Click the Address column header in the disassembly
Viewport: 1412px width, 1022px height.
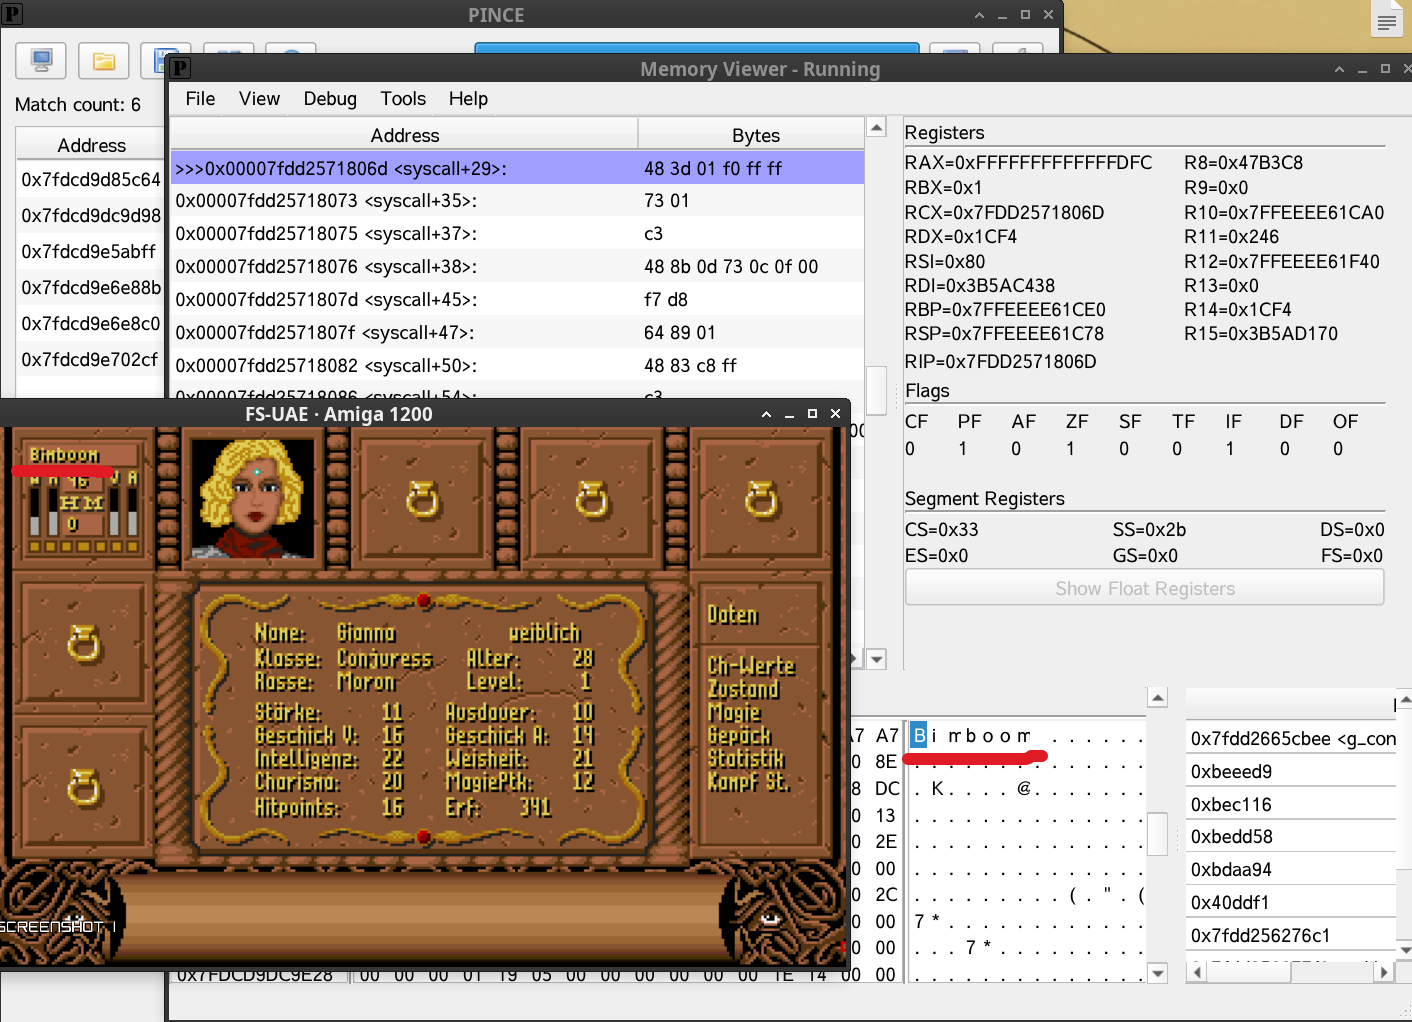(404, 135)
